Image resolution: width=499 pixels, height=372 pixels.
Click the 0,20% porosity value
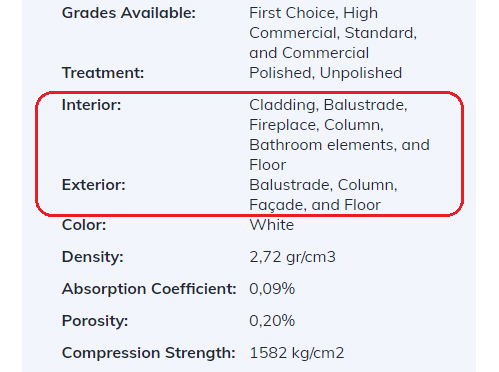272,321
